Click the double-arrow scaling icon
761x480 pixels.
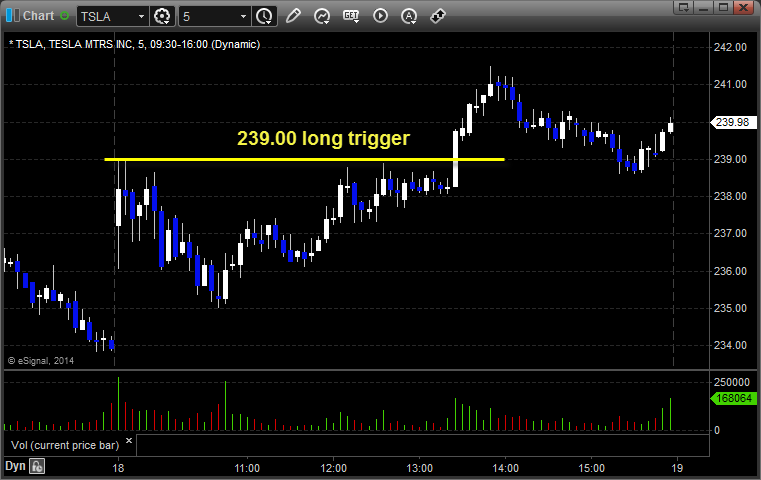pos(438,16)
